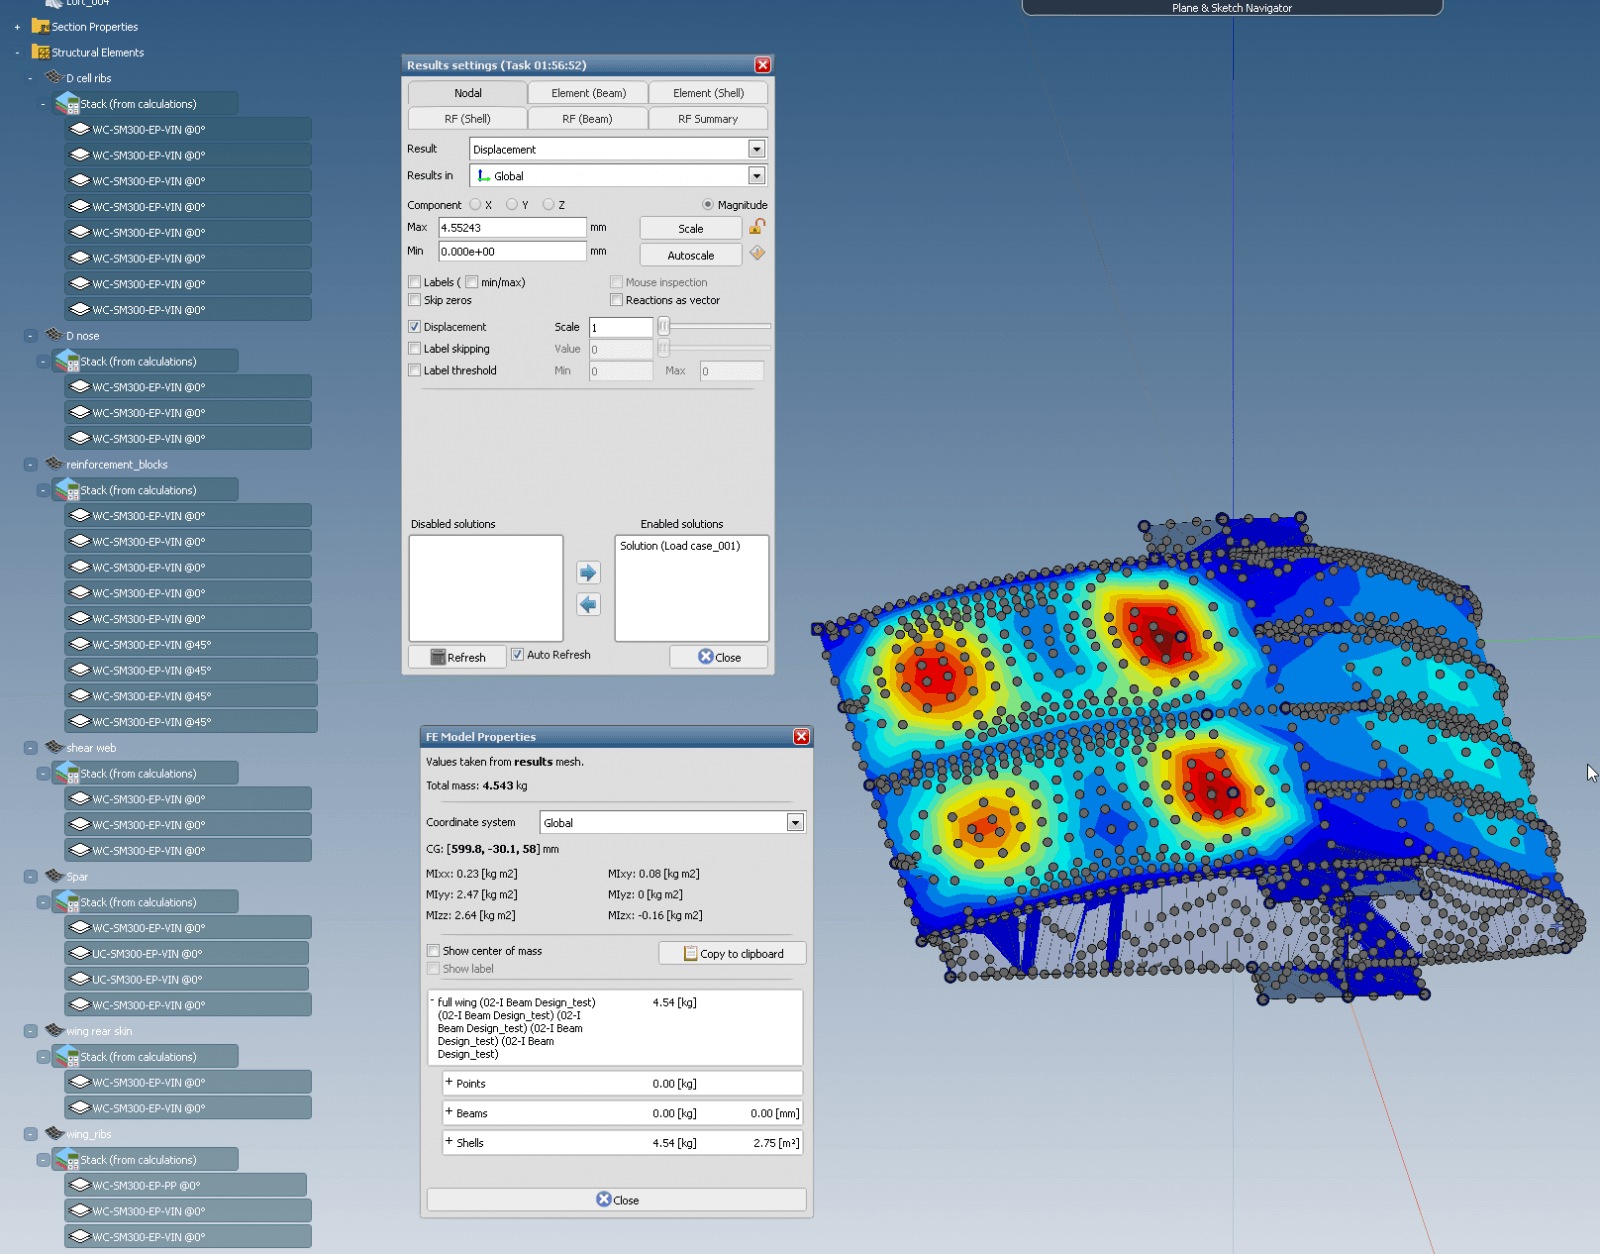Tick the min/max checkbox
The image size is (1600, 1254).
(x=472, y=282)
